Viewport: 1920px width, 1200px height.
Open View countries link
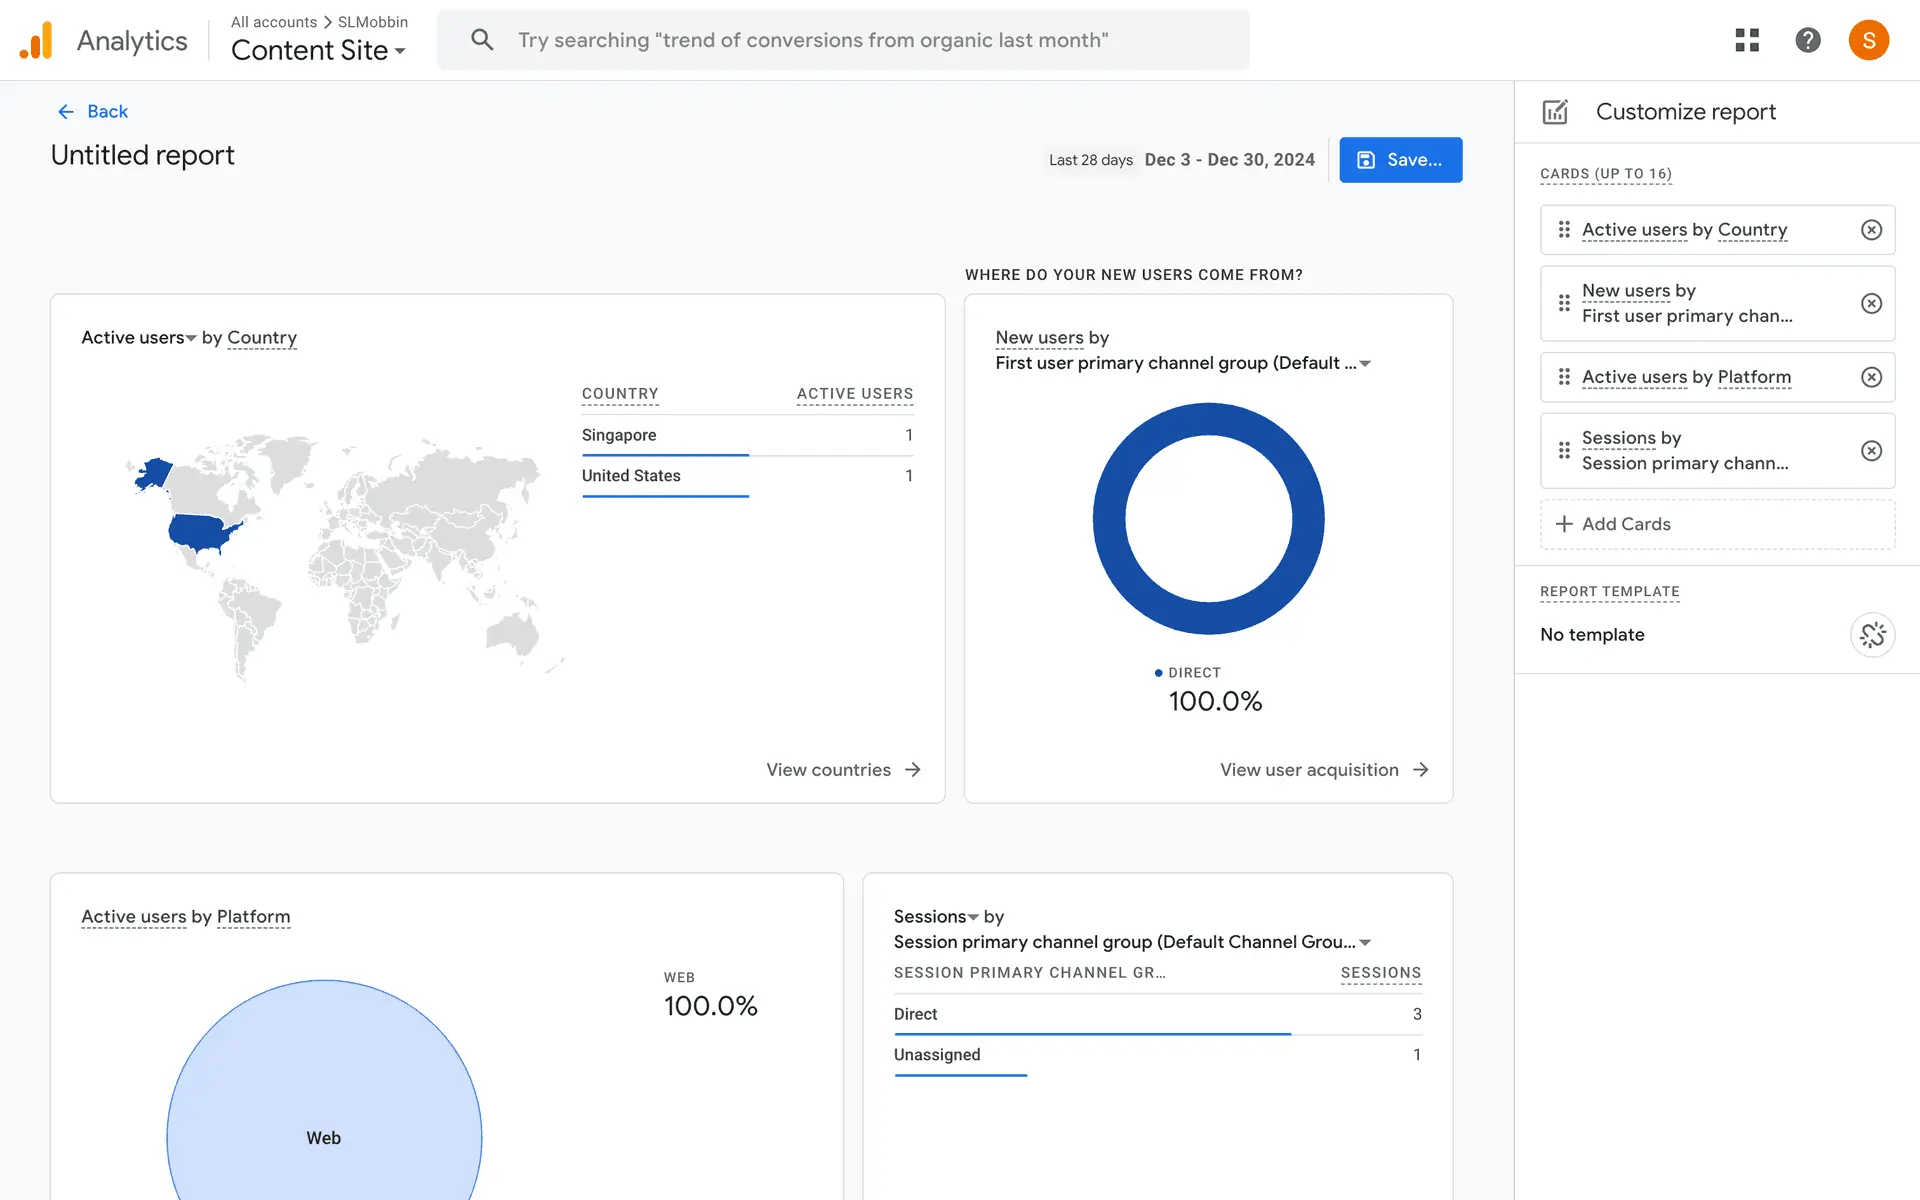[843, 770]
